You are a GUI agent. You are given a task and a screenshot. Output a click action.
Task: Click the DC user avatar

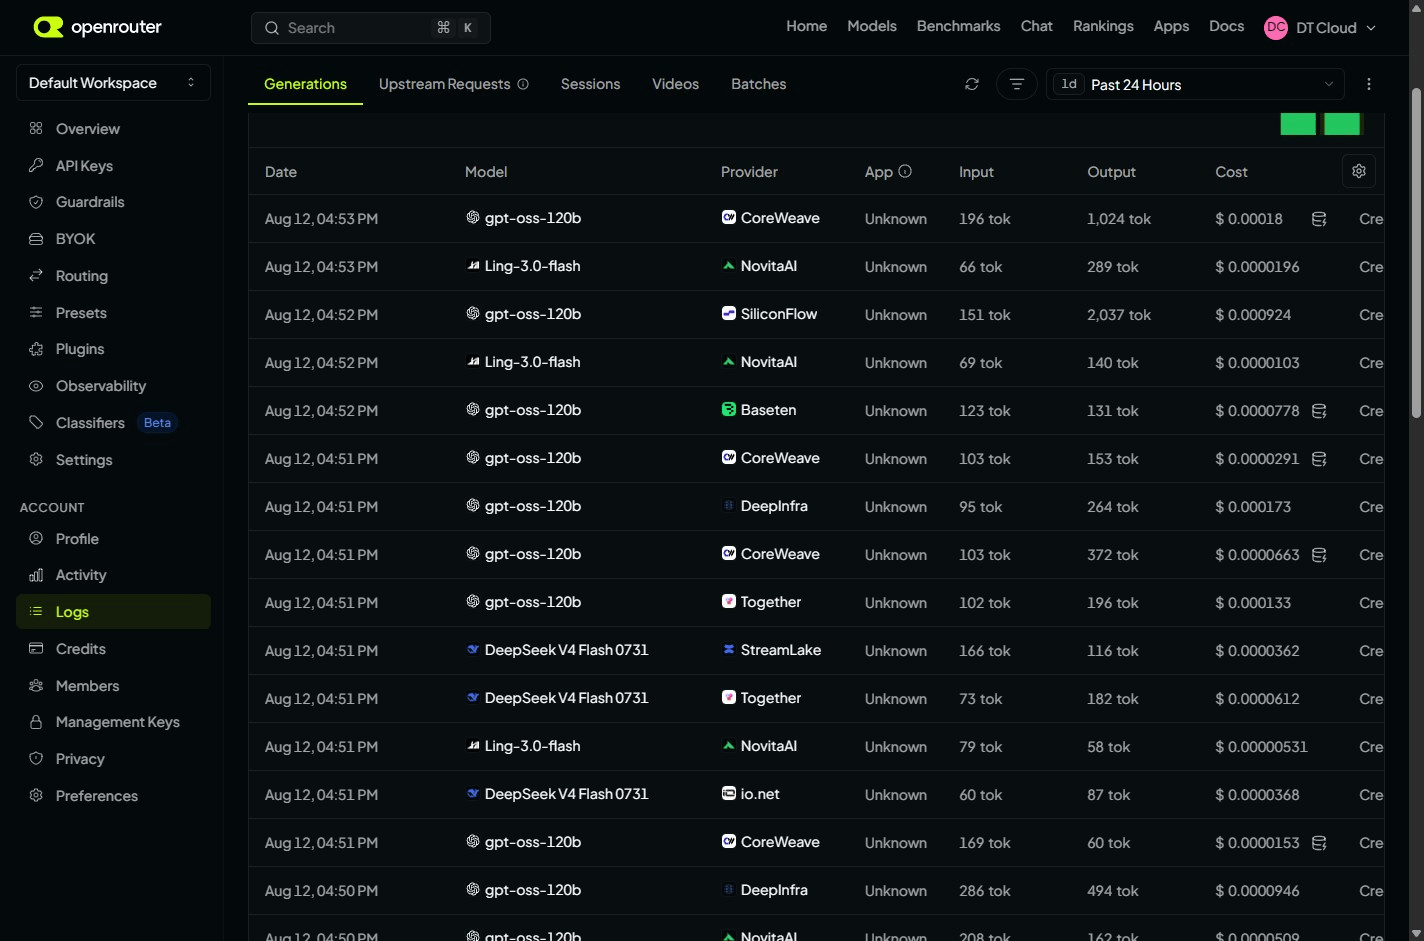(1276, 28)
